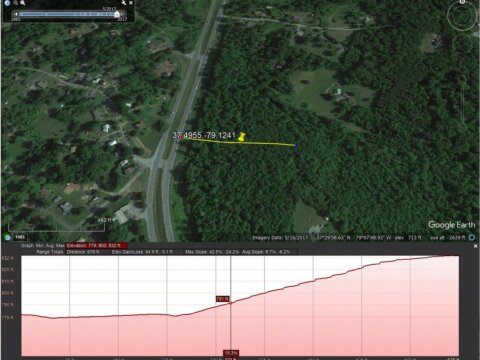Click the North indicator on compass ring
480x360 pixels.
click(462, 2)
